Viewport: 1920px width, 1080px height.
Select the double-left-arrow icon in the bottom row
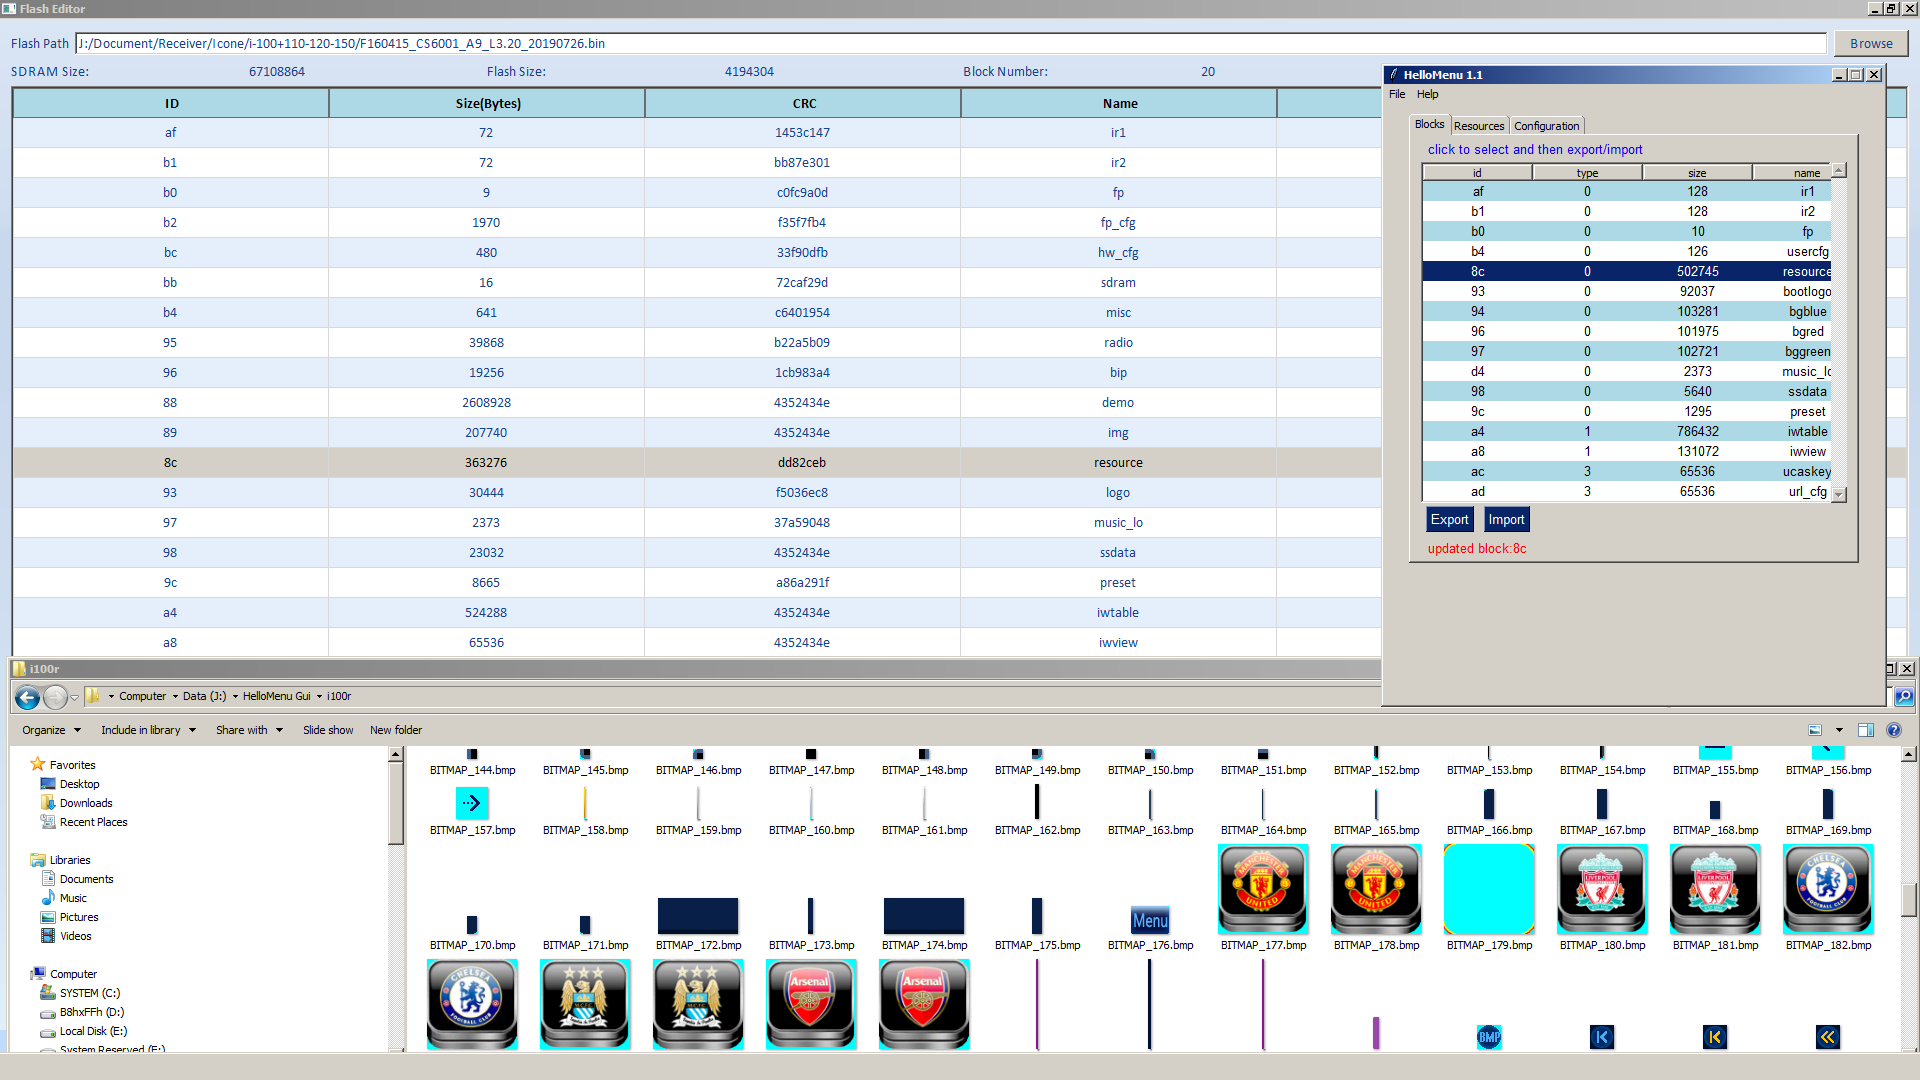(1828, 1037)
